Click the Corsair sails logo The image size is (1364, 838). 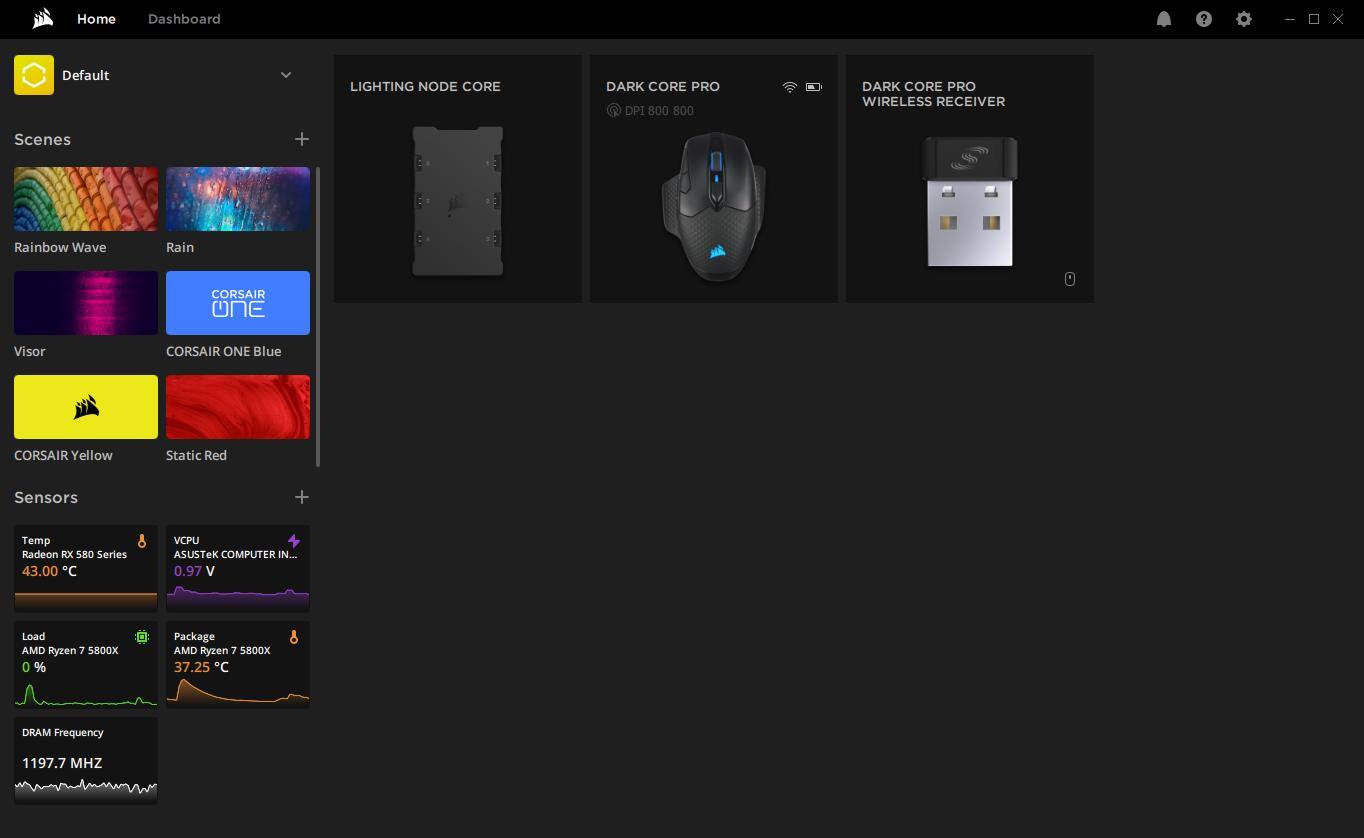42,19
